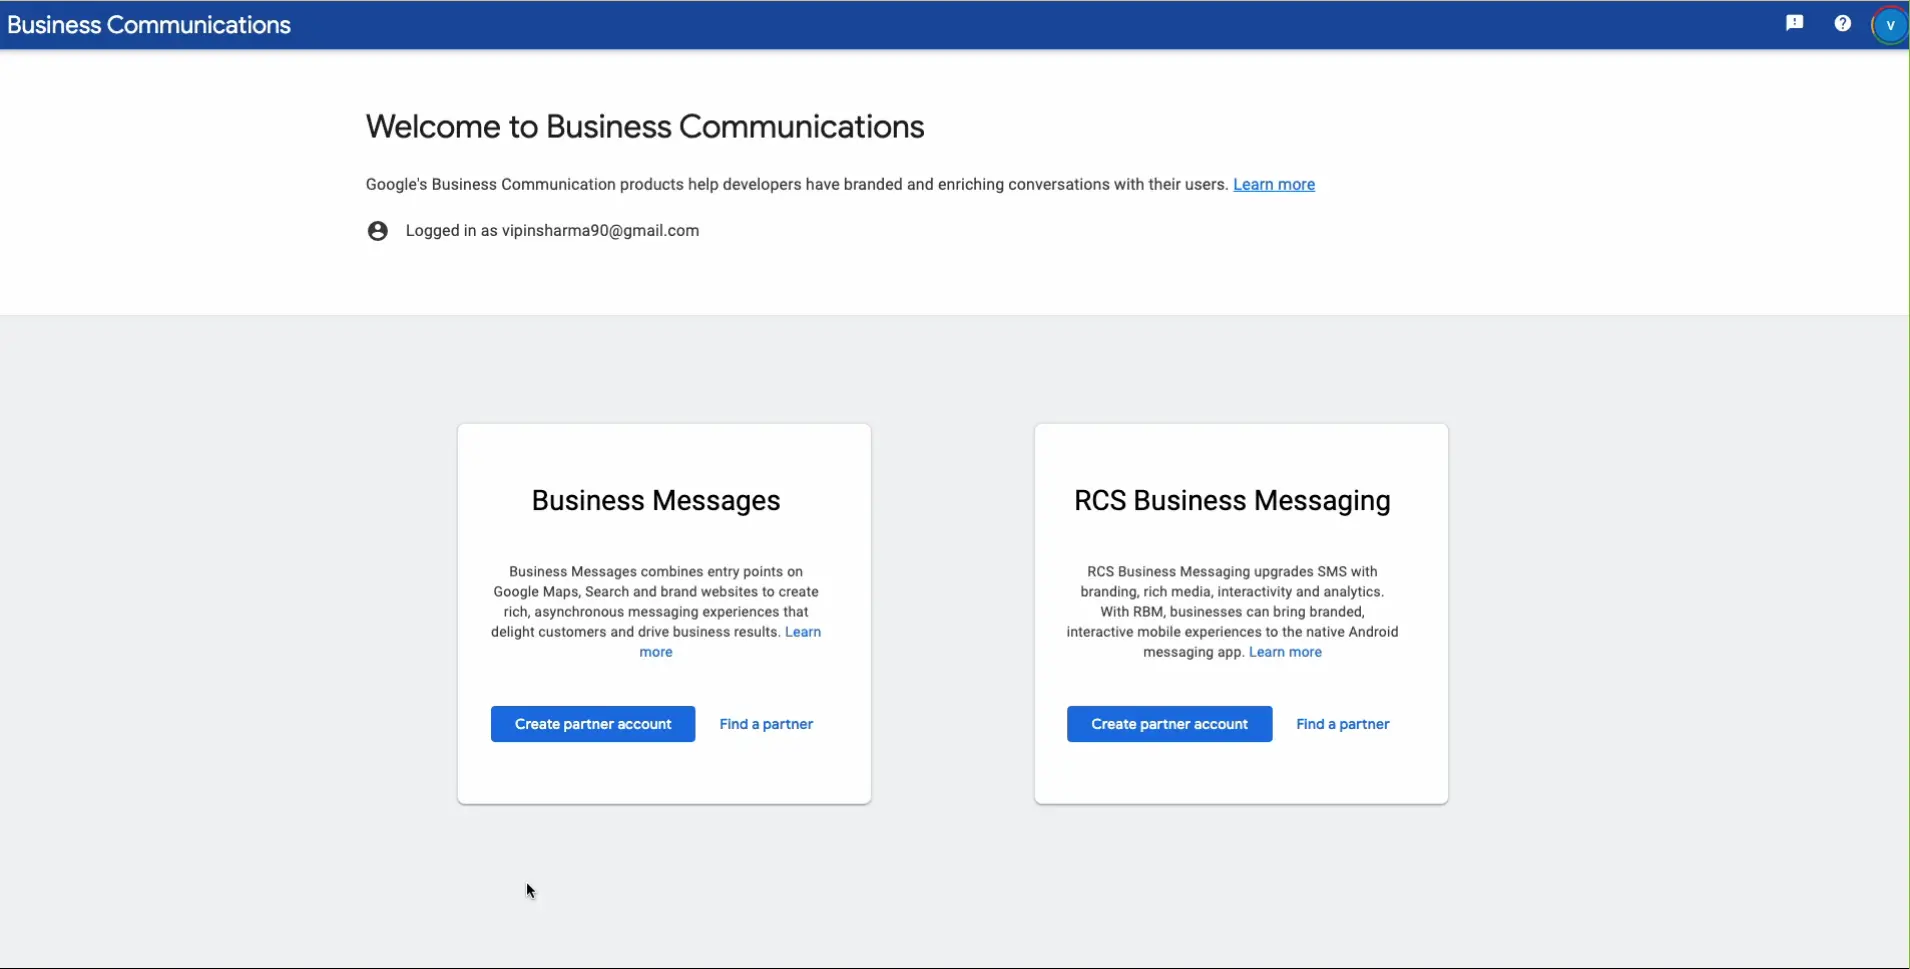This screenshot has width=1910, height=969.
Task: Click the RCS Business Messaging card heading
Action: coord(1232,501)
